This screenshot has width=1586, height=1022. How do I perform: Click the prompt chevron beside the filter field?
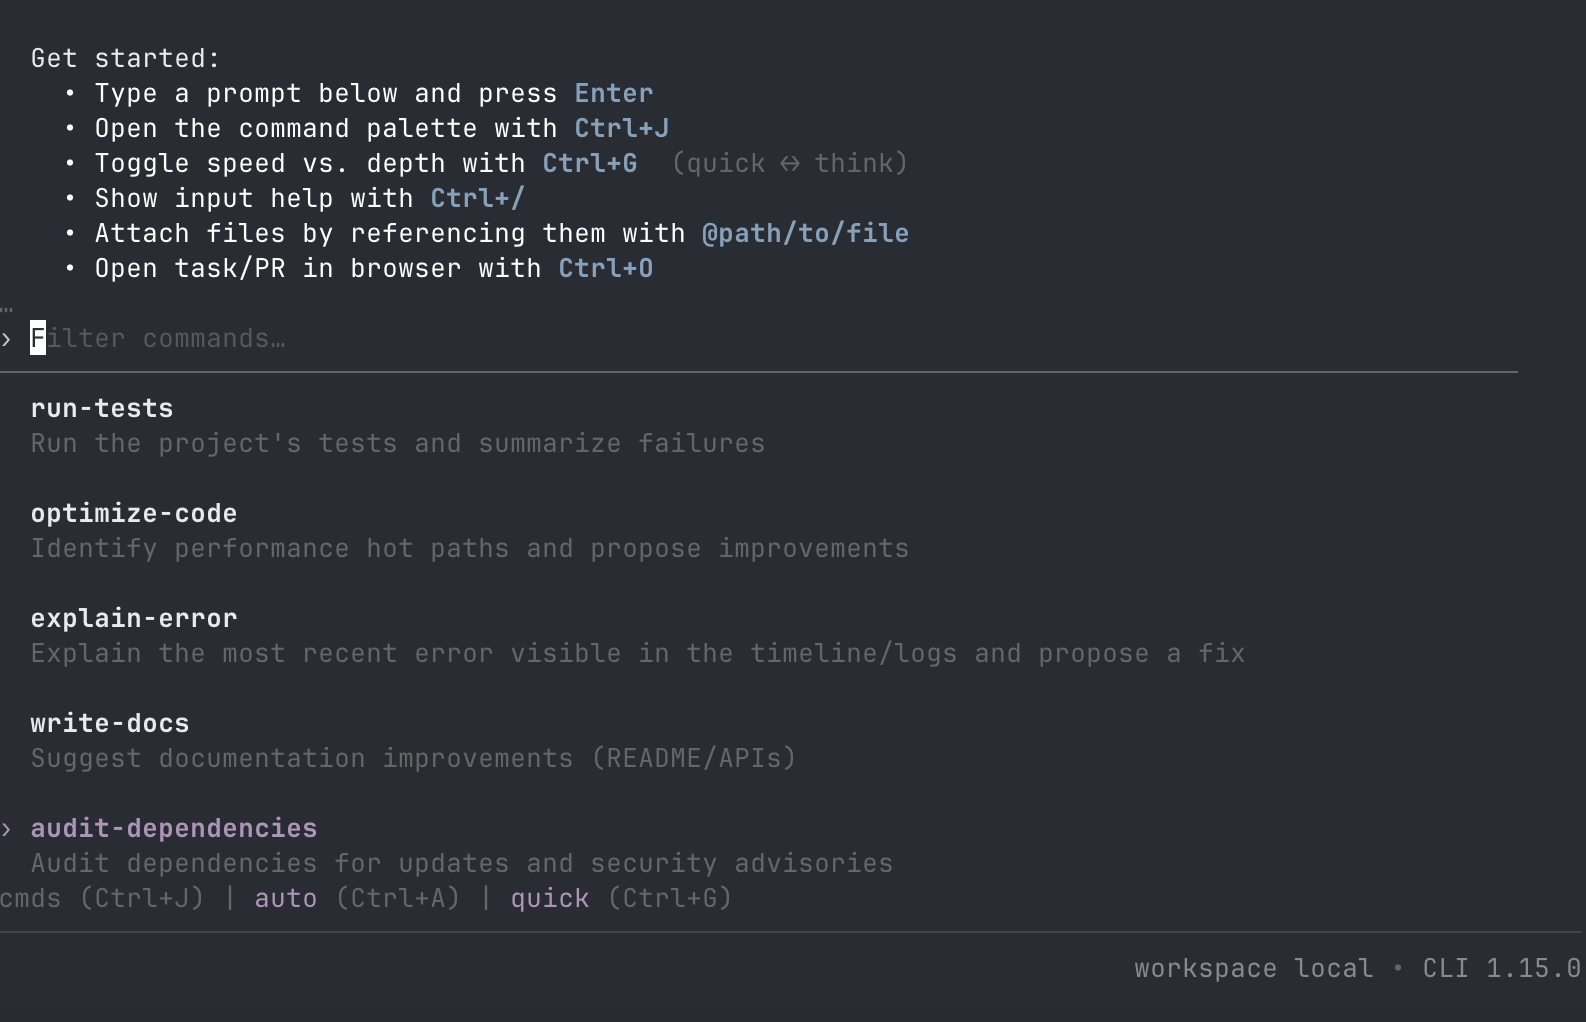tap(7, 338)
